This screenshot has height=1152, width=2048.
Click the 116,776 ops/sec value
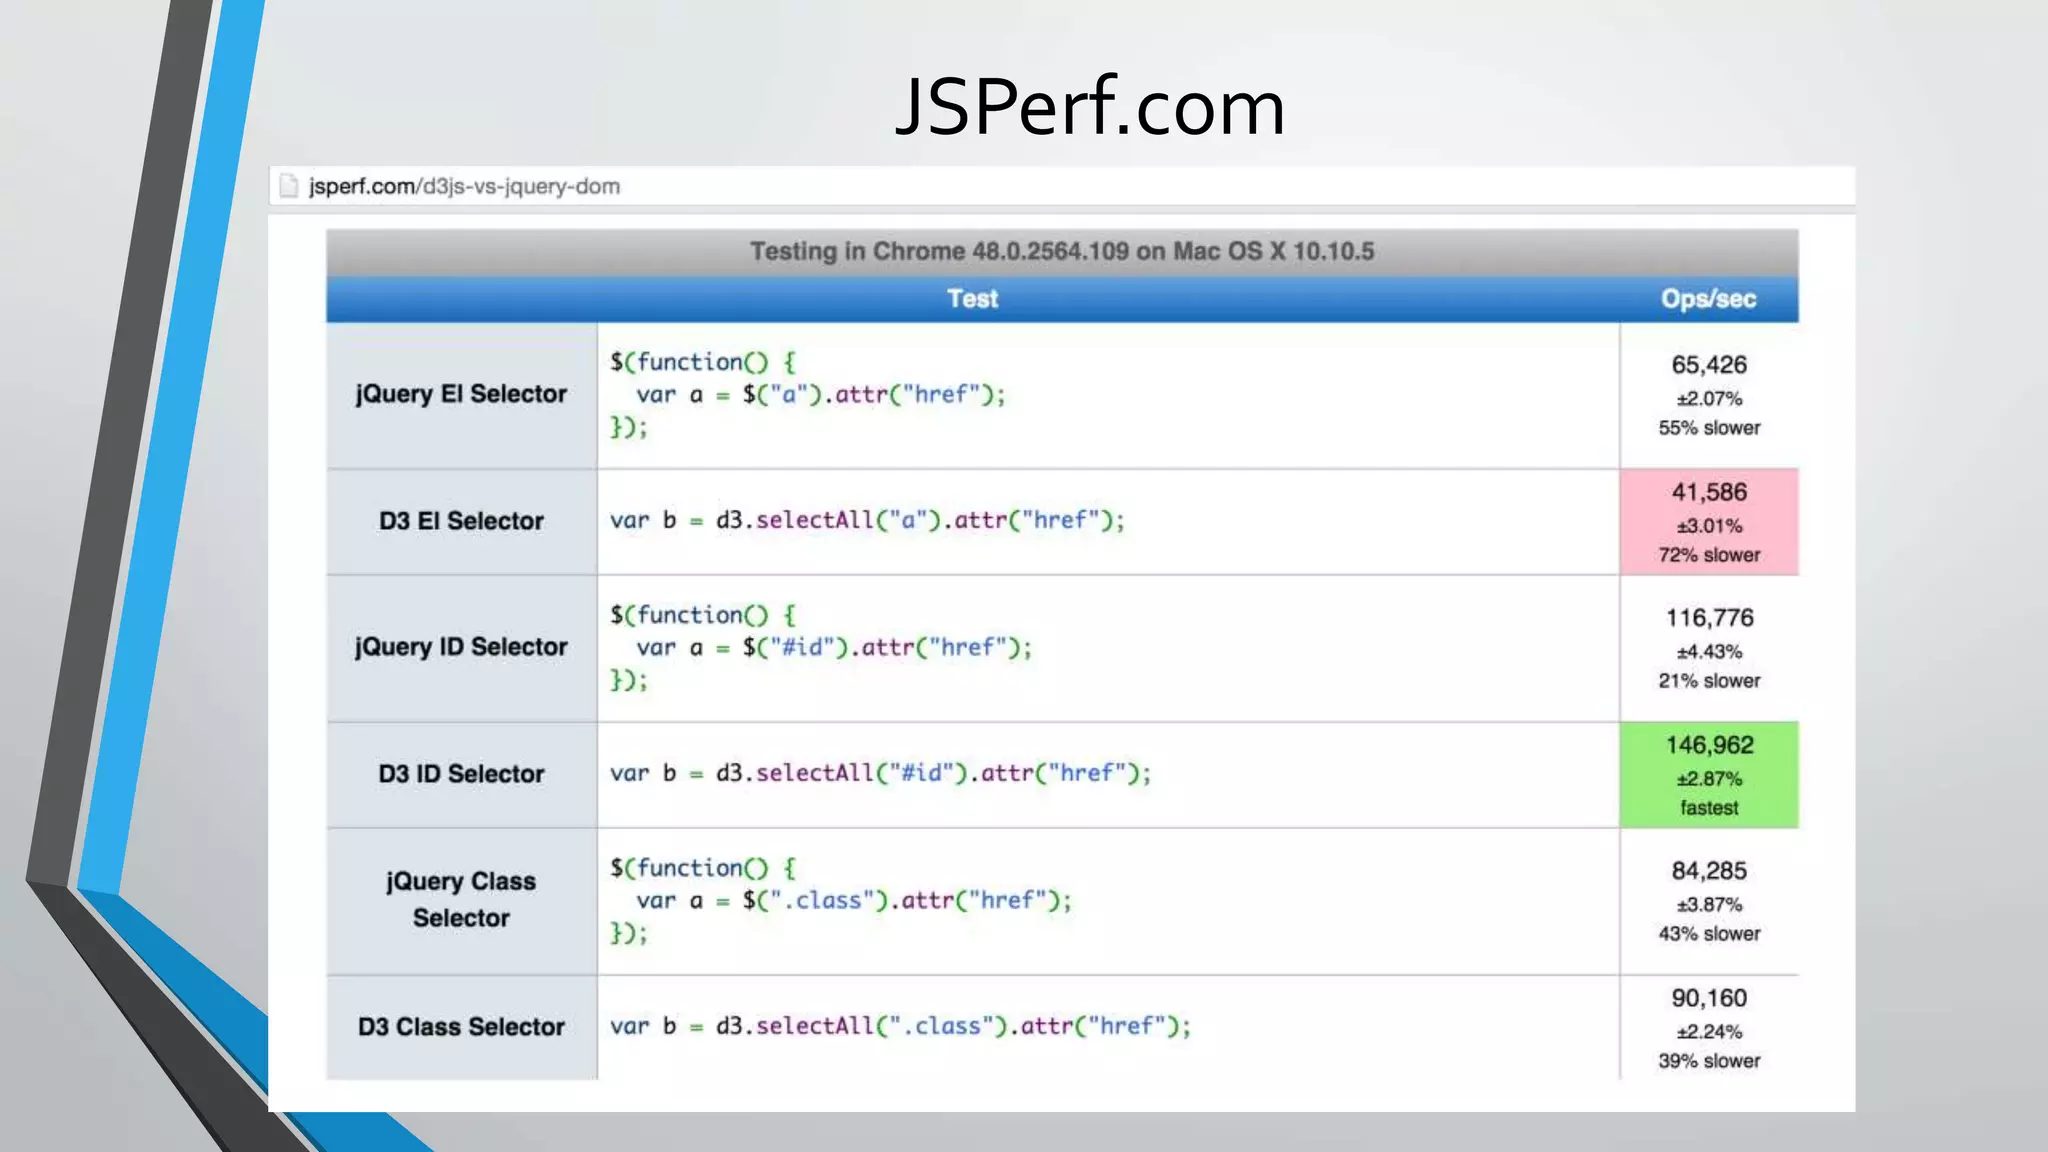pos(1709,618)
